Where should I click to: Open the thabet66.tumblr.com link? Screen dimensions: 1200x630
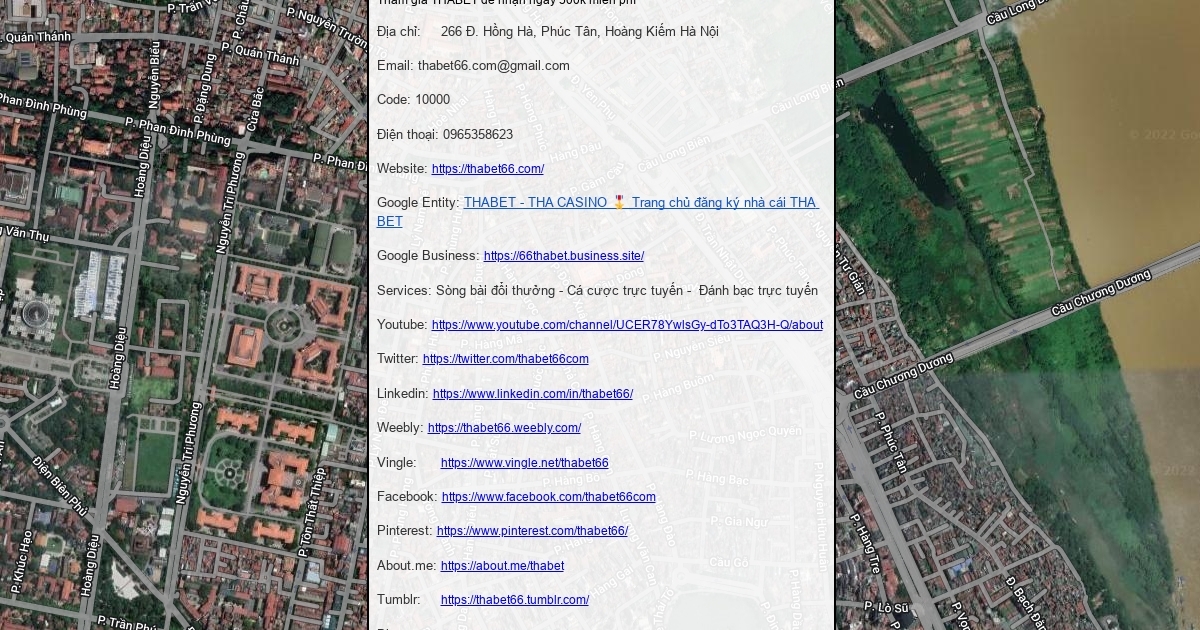pyautogui.click(x=514, y=600)
